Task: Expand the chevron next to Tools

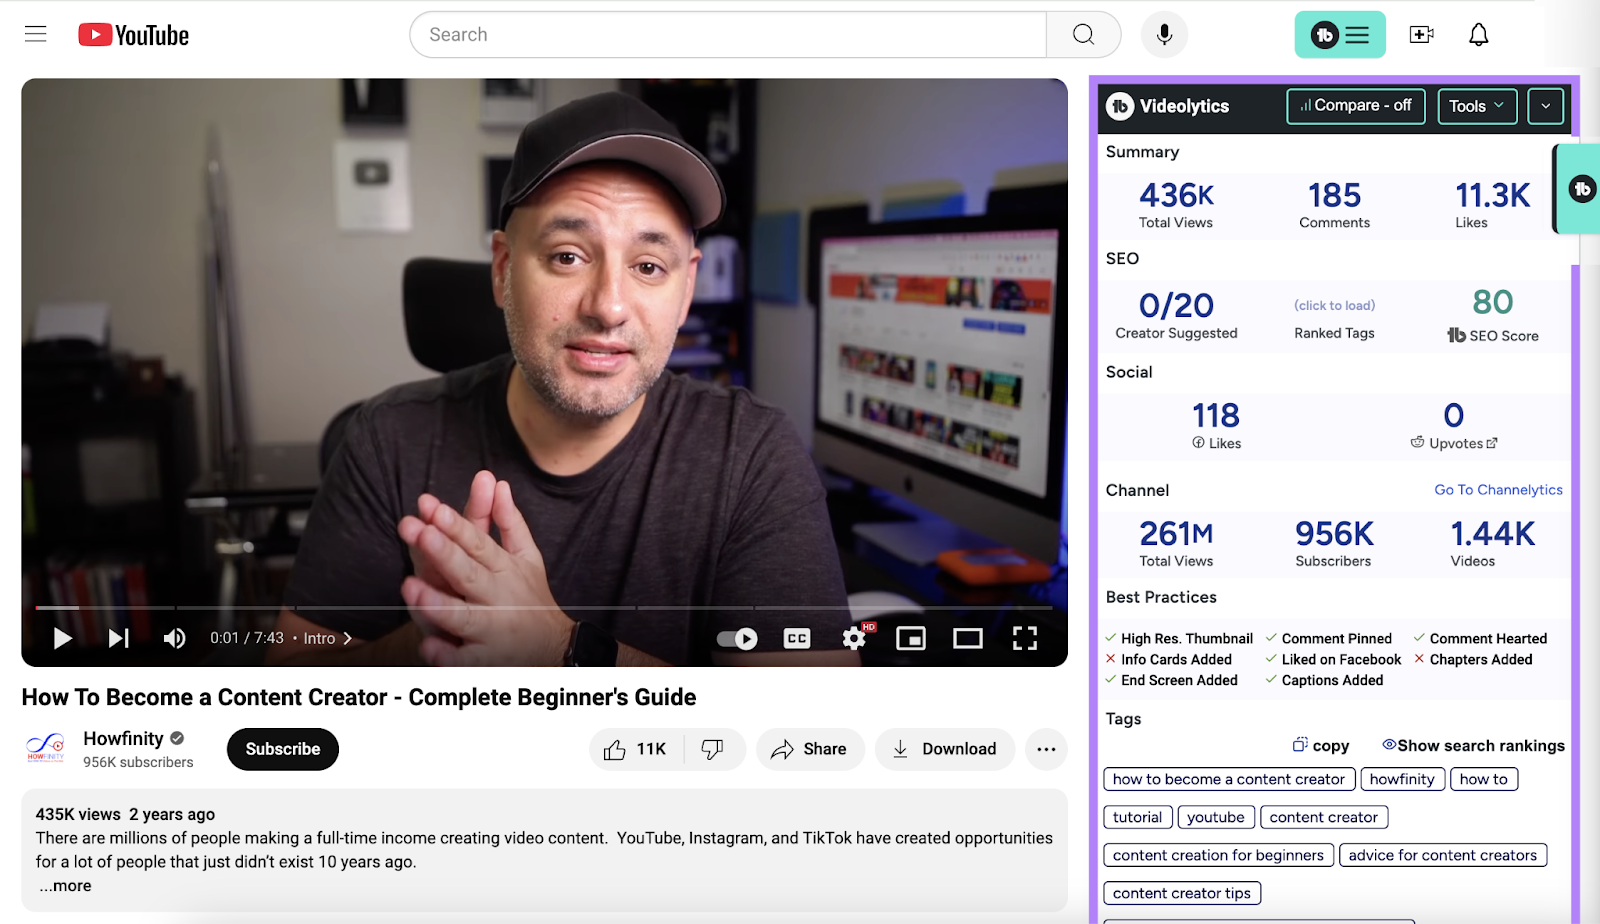Action: click(x=1545, y=106)
